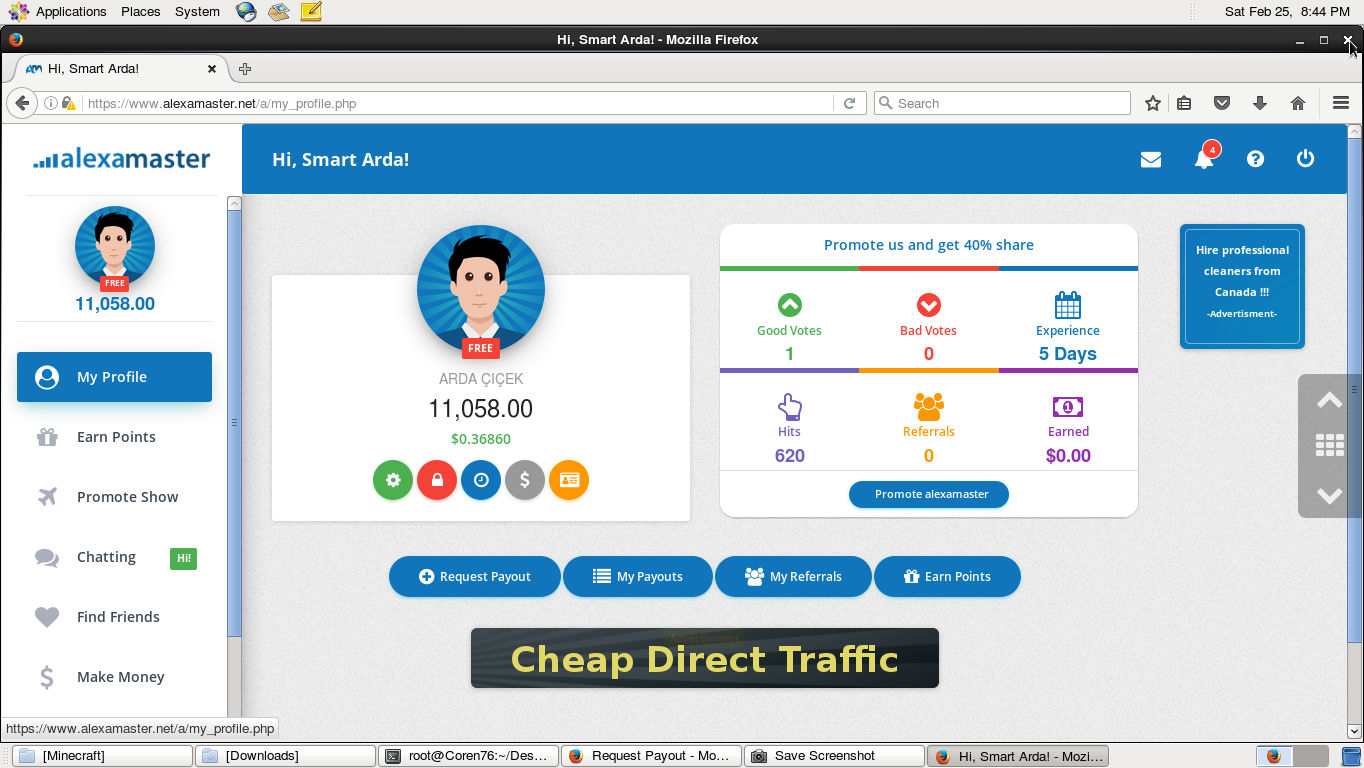Open the System menu
The height and width of the screenshot is (768, 1364).
tap(197, 11)
